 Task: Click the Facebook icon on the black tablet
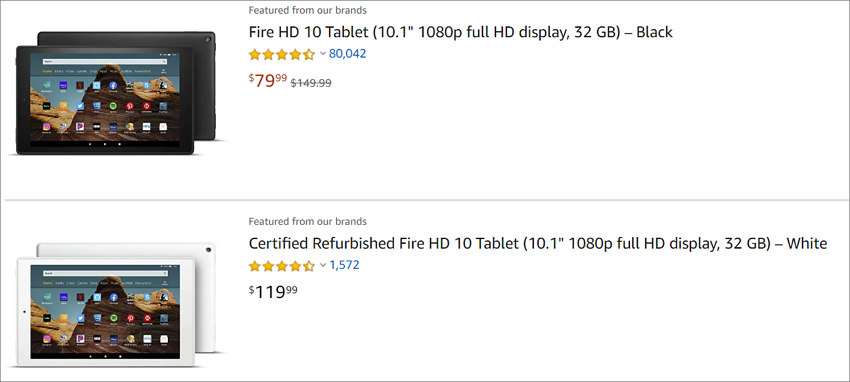113,85
